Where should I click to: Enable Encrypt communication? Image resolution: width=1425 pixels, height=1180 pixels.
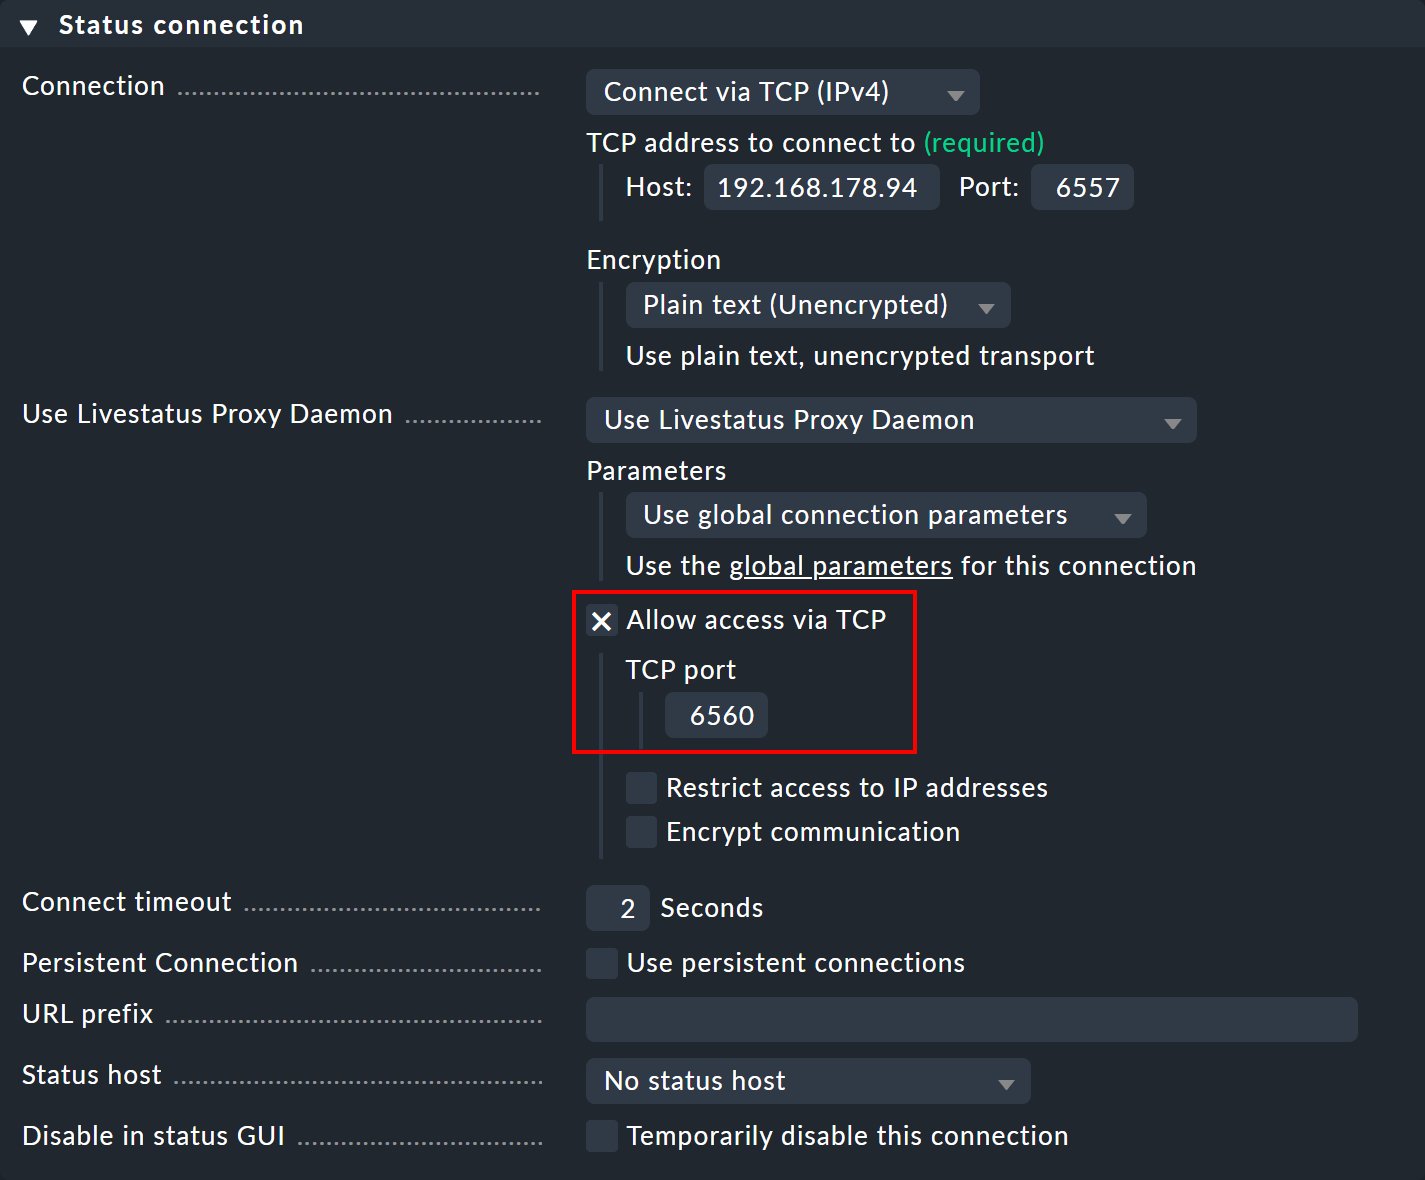click(641, 831)
